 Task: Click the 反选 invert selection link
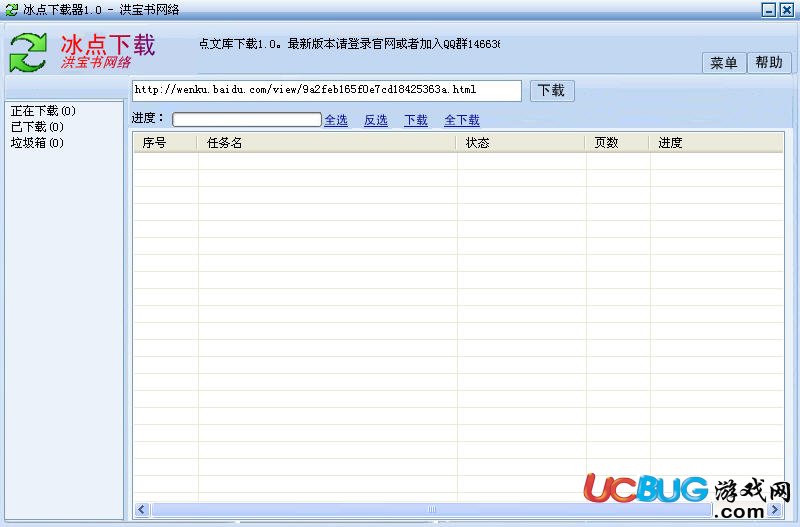coord(376,120)
